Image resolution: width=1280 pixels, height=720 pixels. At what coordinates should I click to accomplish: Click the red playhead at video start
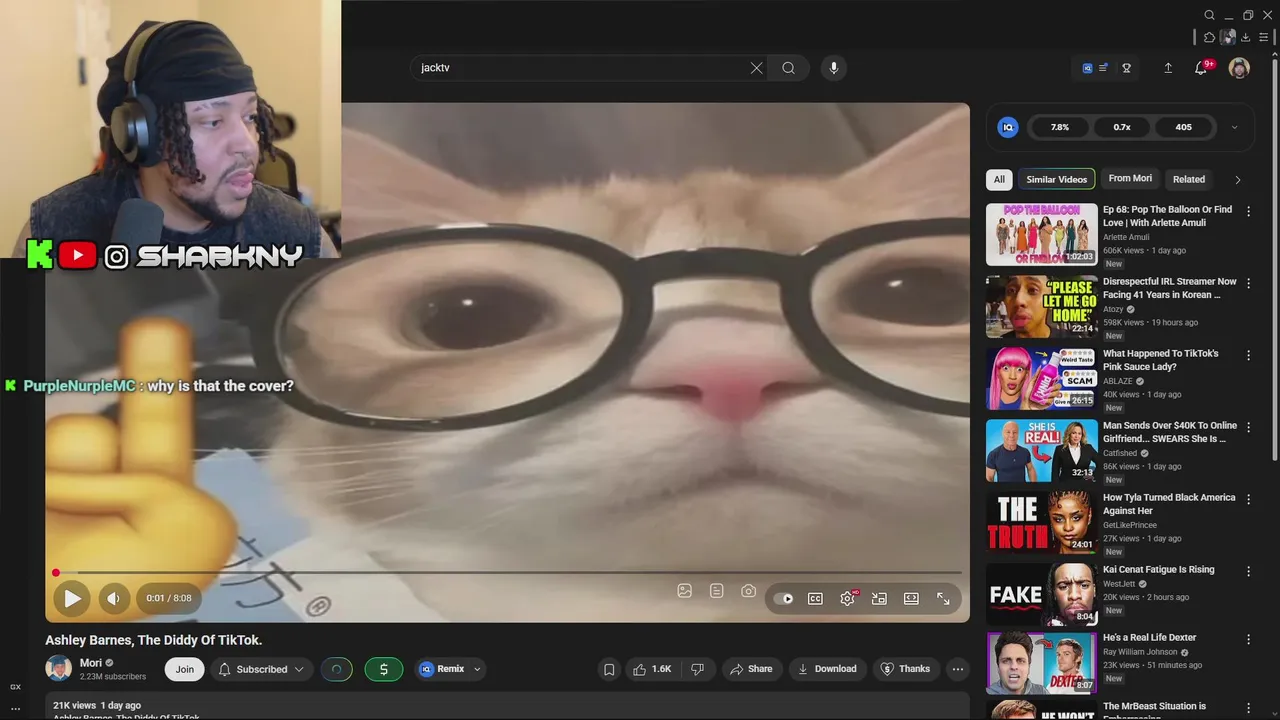[x=56, y=573]
